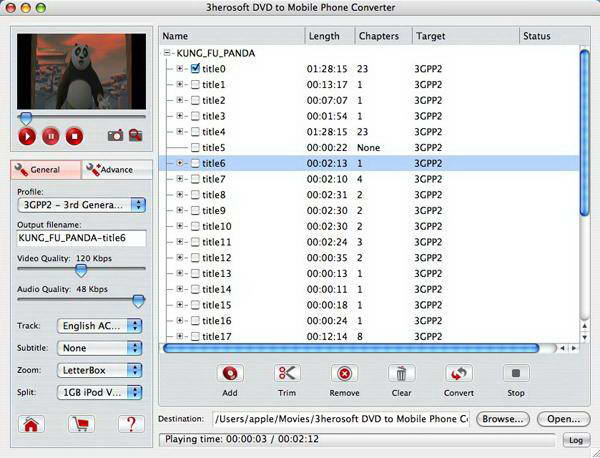Start conversion with the Convert icon
The height and width of the screenshot is (458, 600).
click(458, 374)
